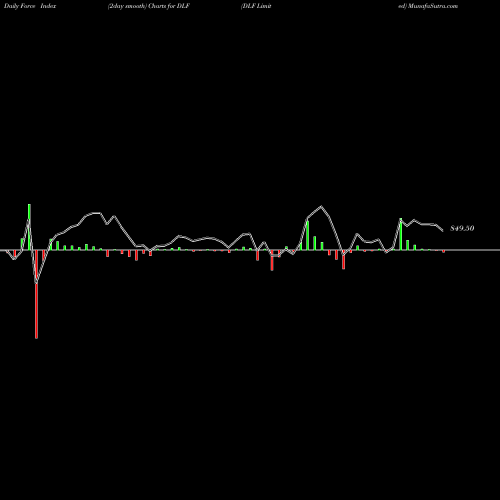Click the 'ed) MunafaSutra.com' header text
This screenshot has height=500, width=500.
(428, 6)
